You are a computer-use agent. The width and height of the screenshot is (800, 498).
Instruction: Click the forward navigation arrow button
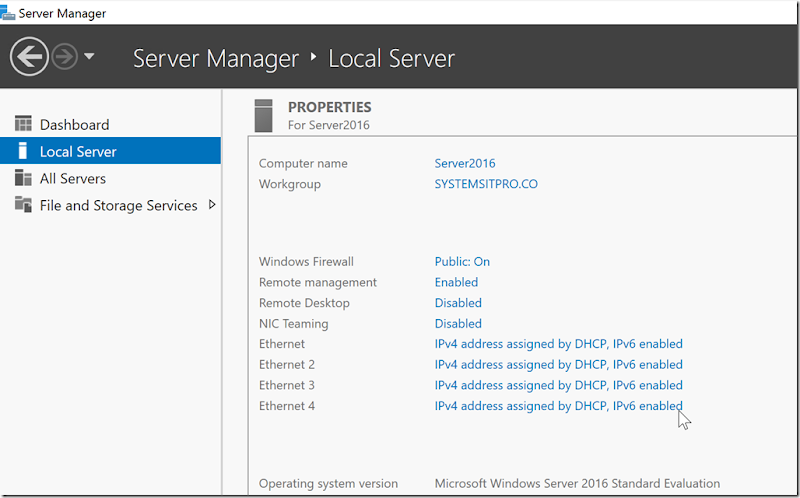(65, 57)
